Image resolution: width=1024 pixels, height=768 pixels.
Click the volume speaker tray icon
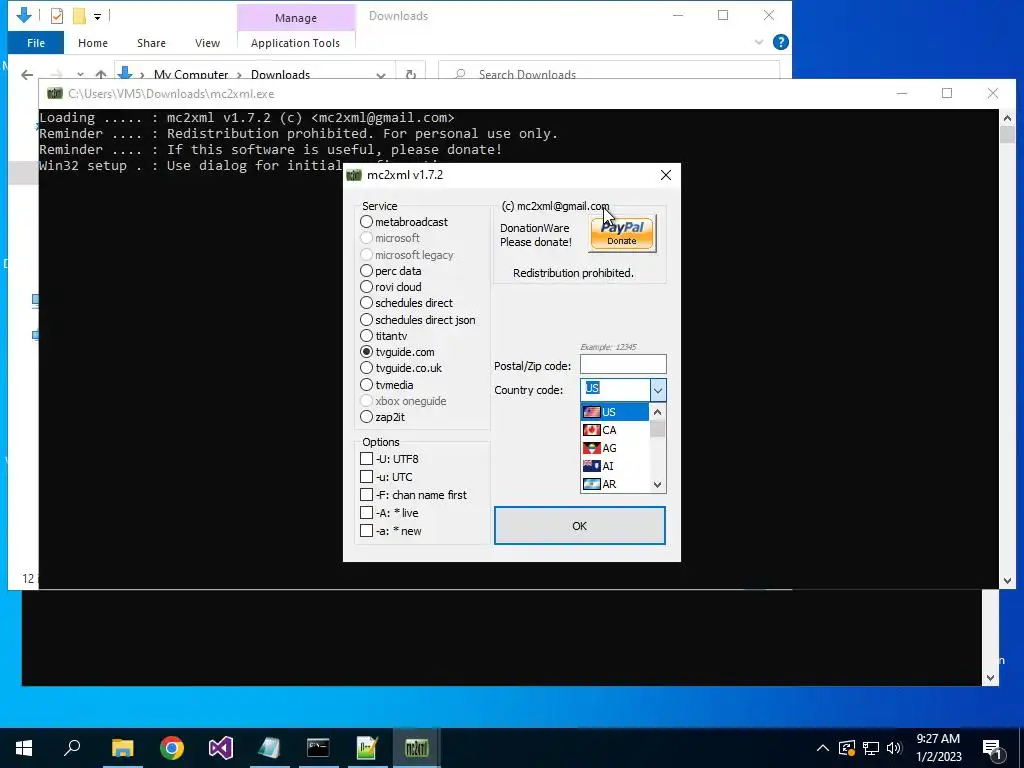tap(895, 748)
